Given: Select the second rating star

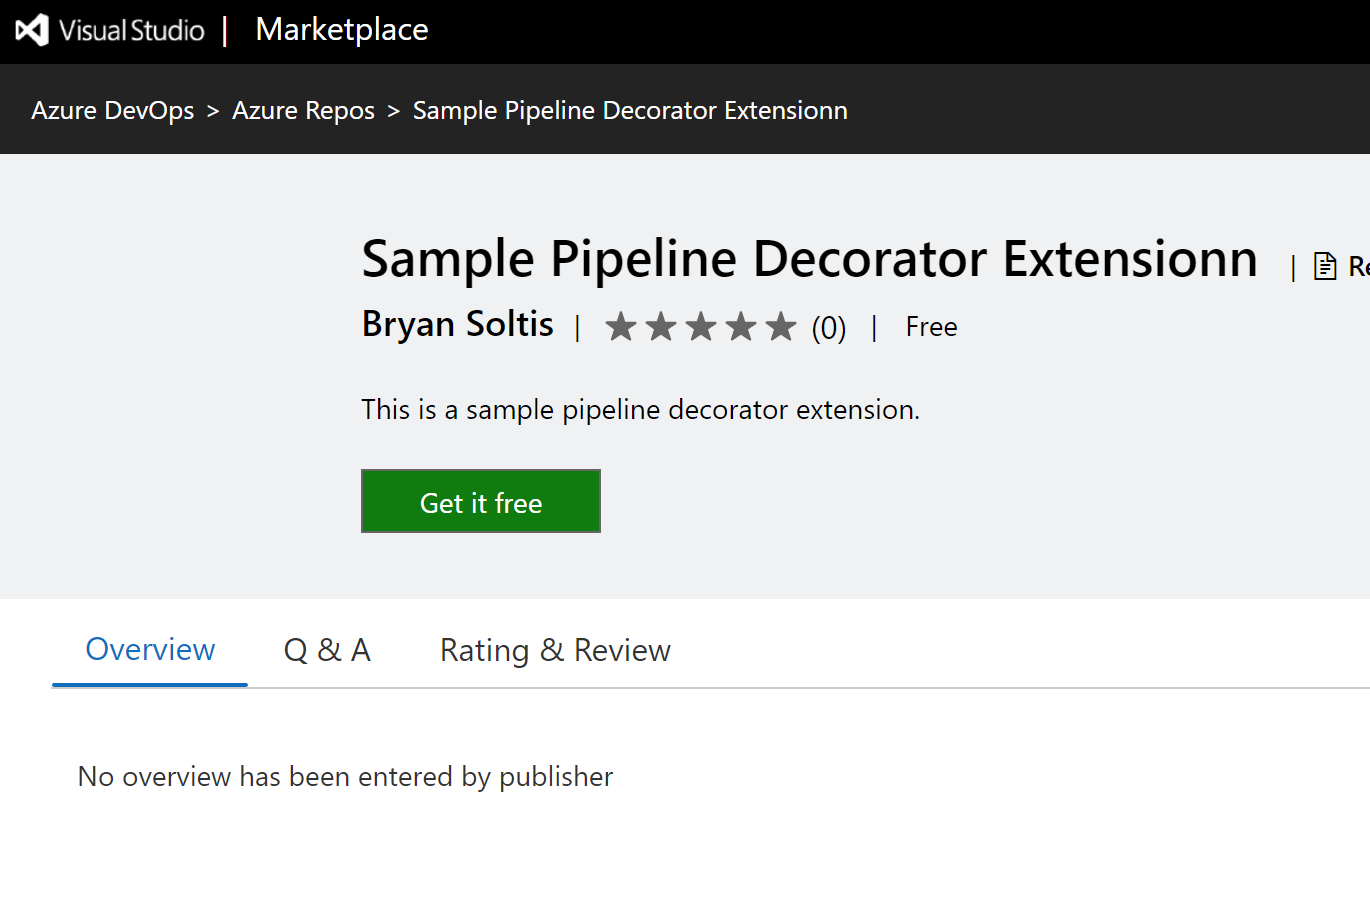Looking at the screenshot, I should pos(661,326).
